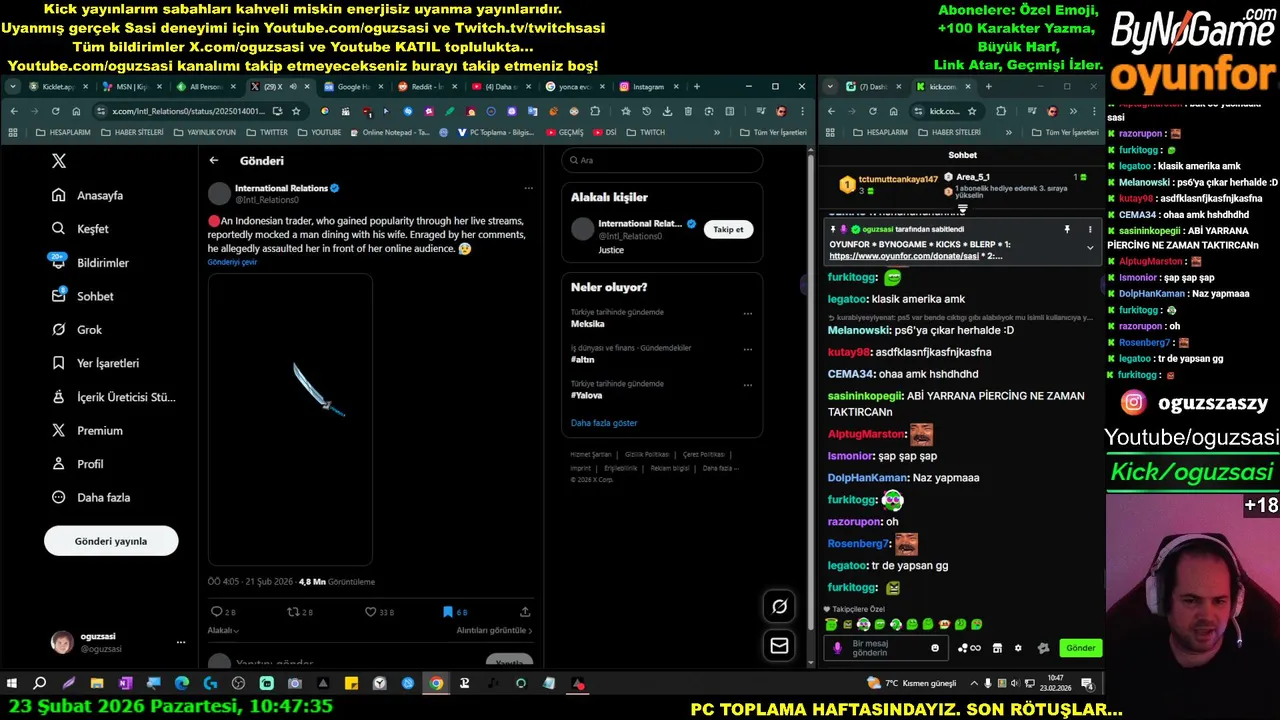
Task: Click Gönderiyi çevir translate link
Action: [232, 262]
